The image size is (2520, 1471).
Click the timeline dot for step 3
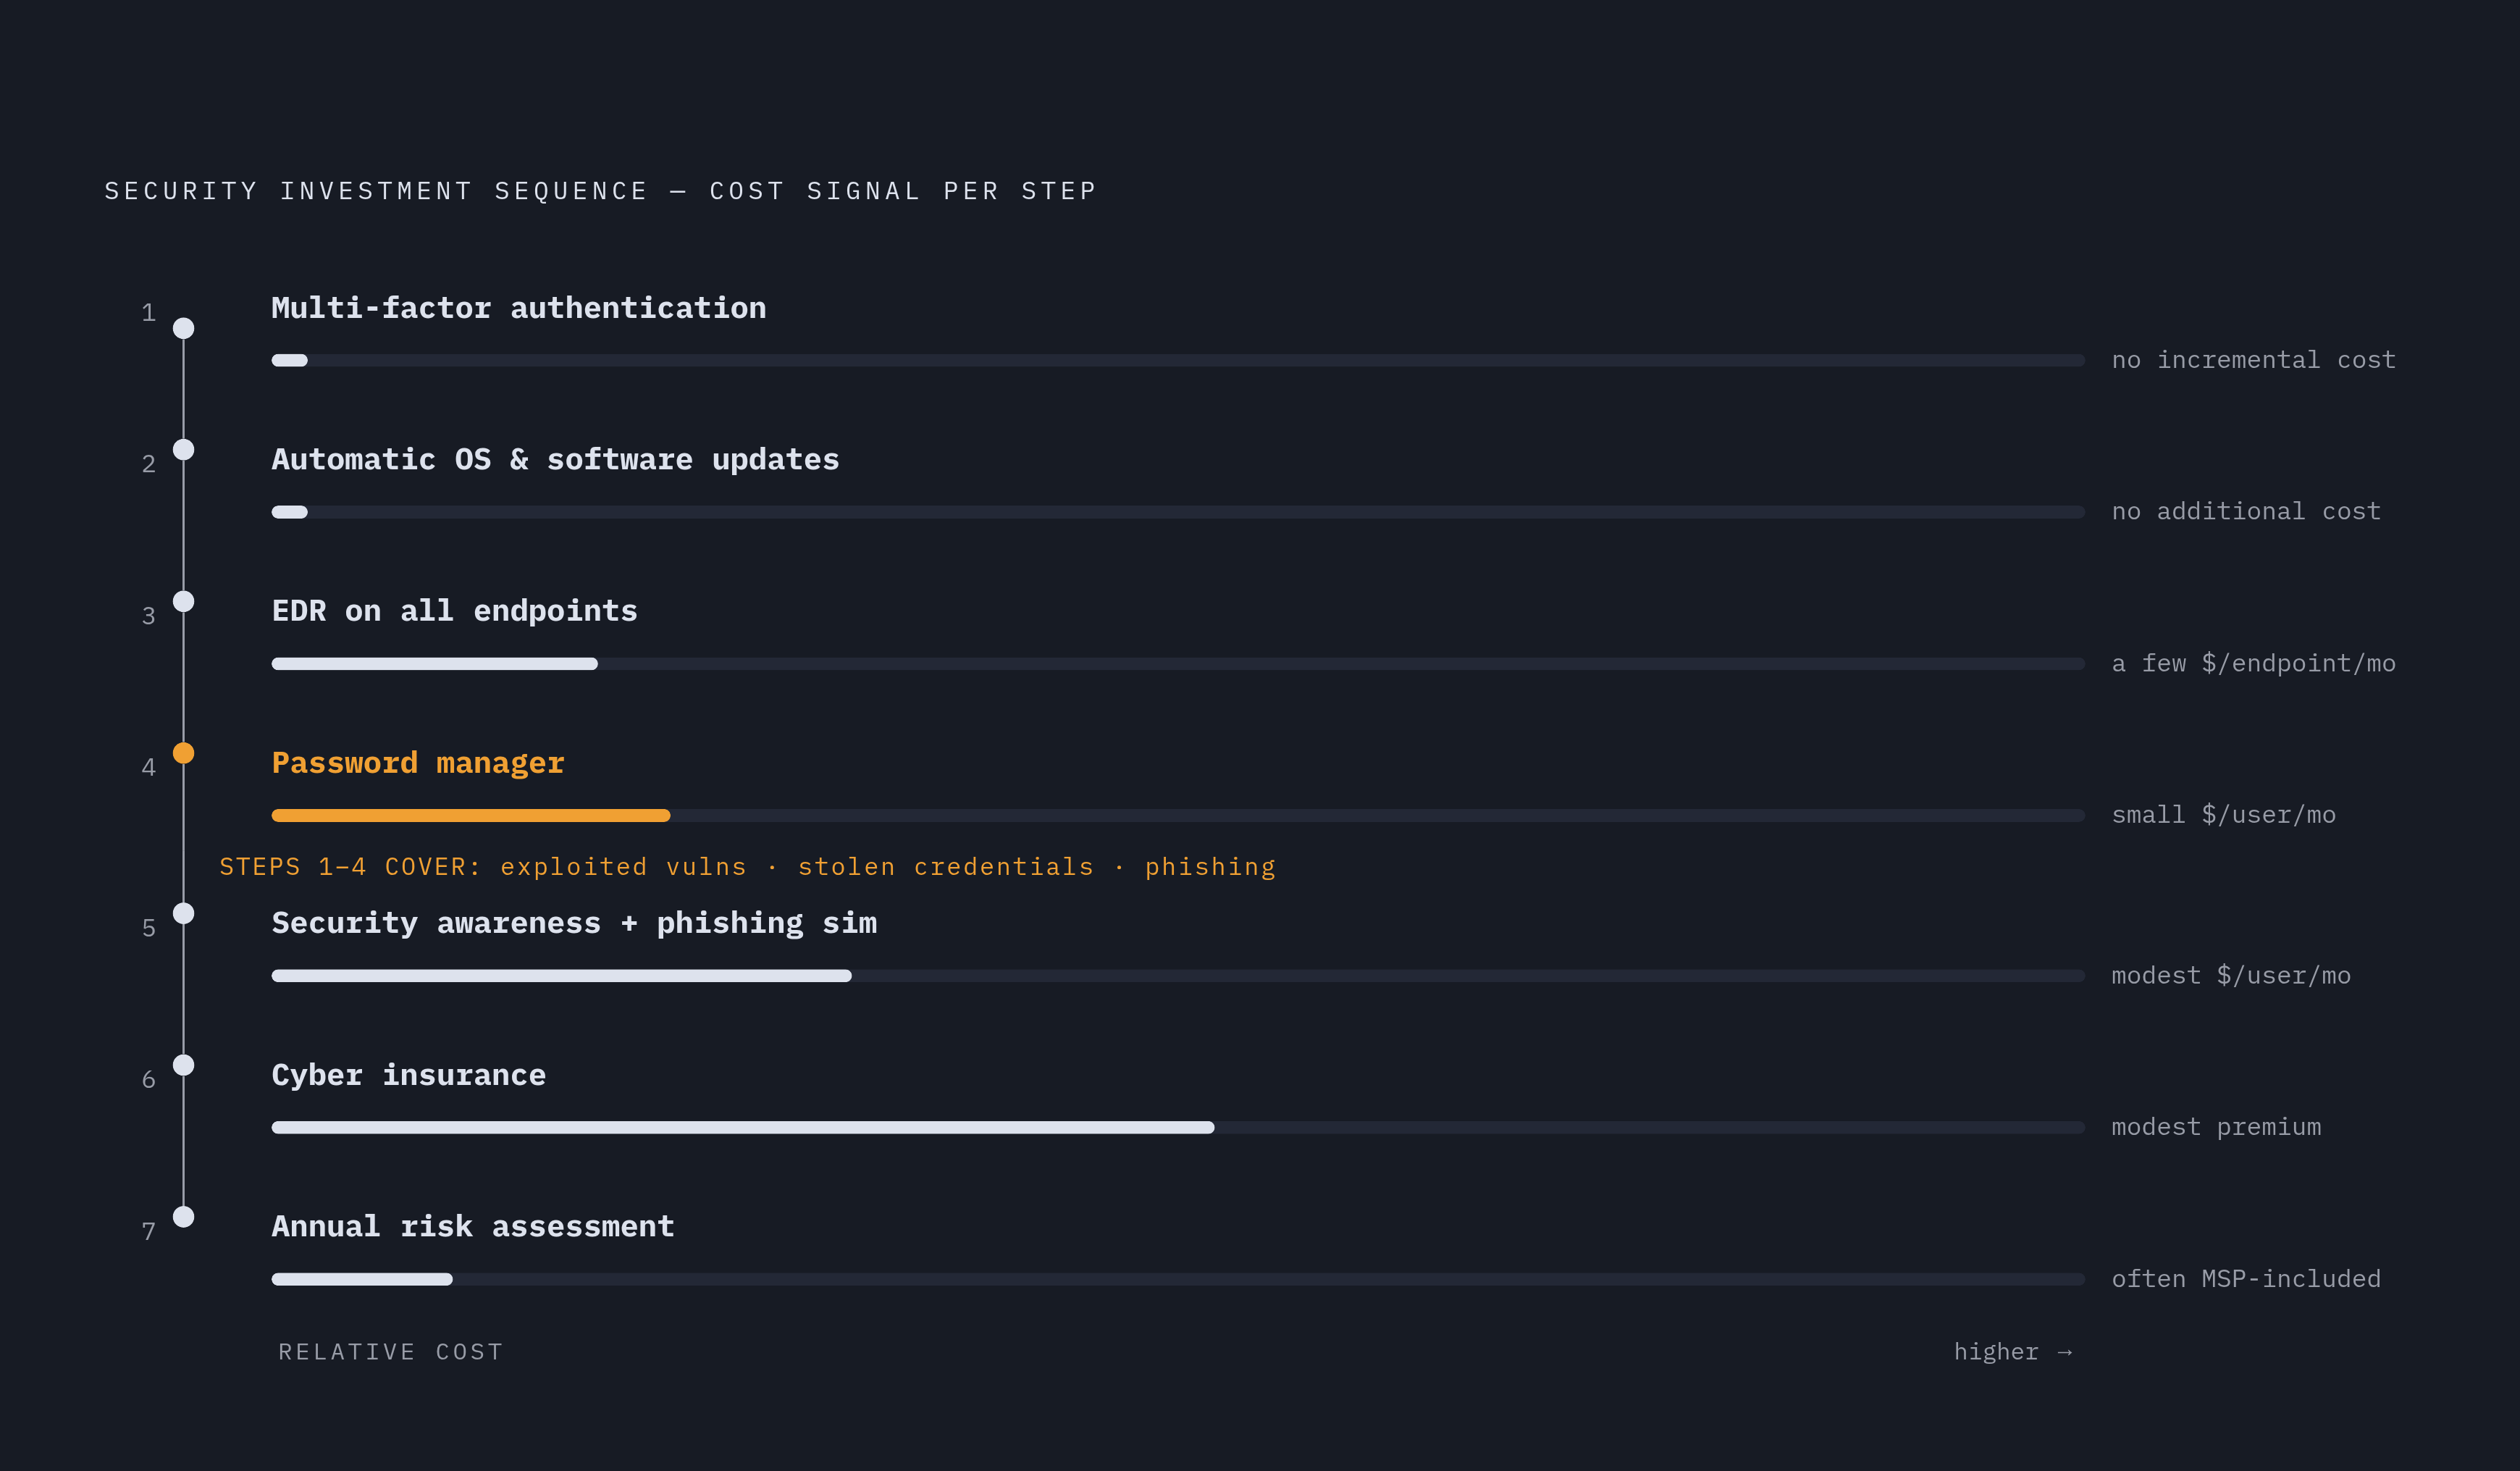[183, 601]
